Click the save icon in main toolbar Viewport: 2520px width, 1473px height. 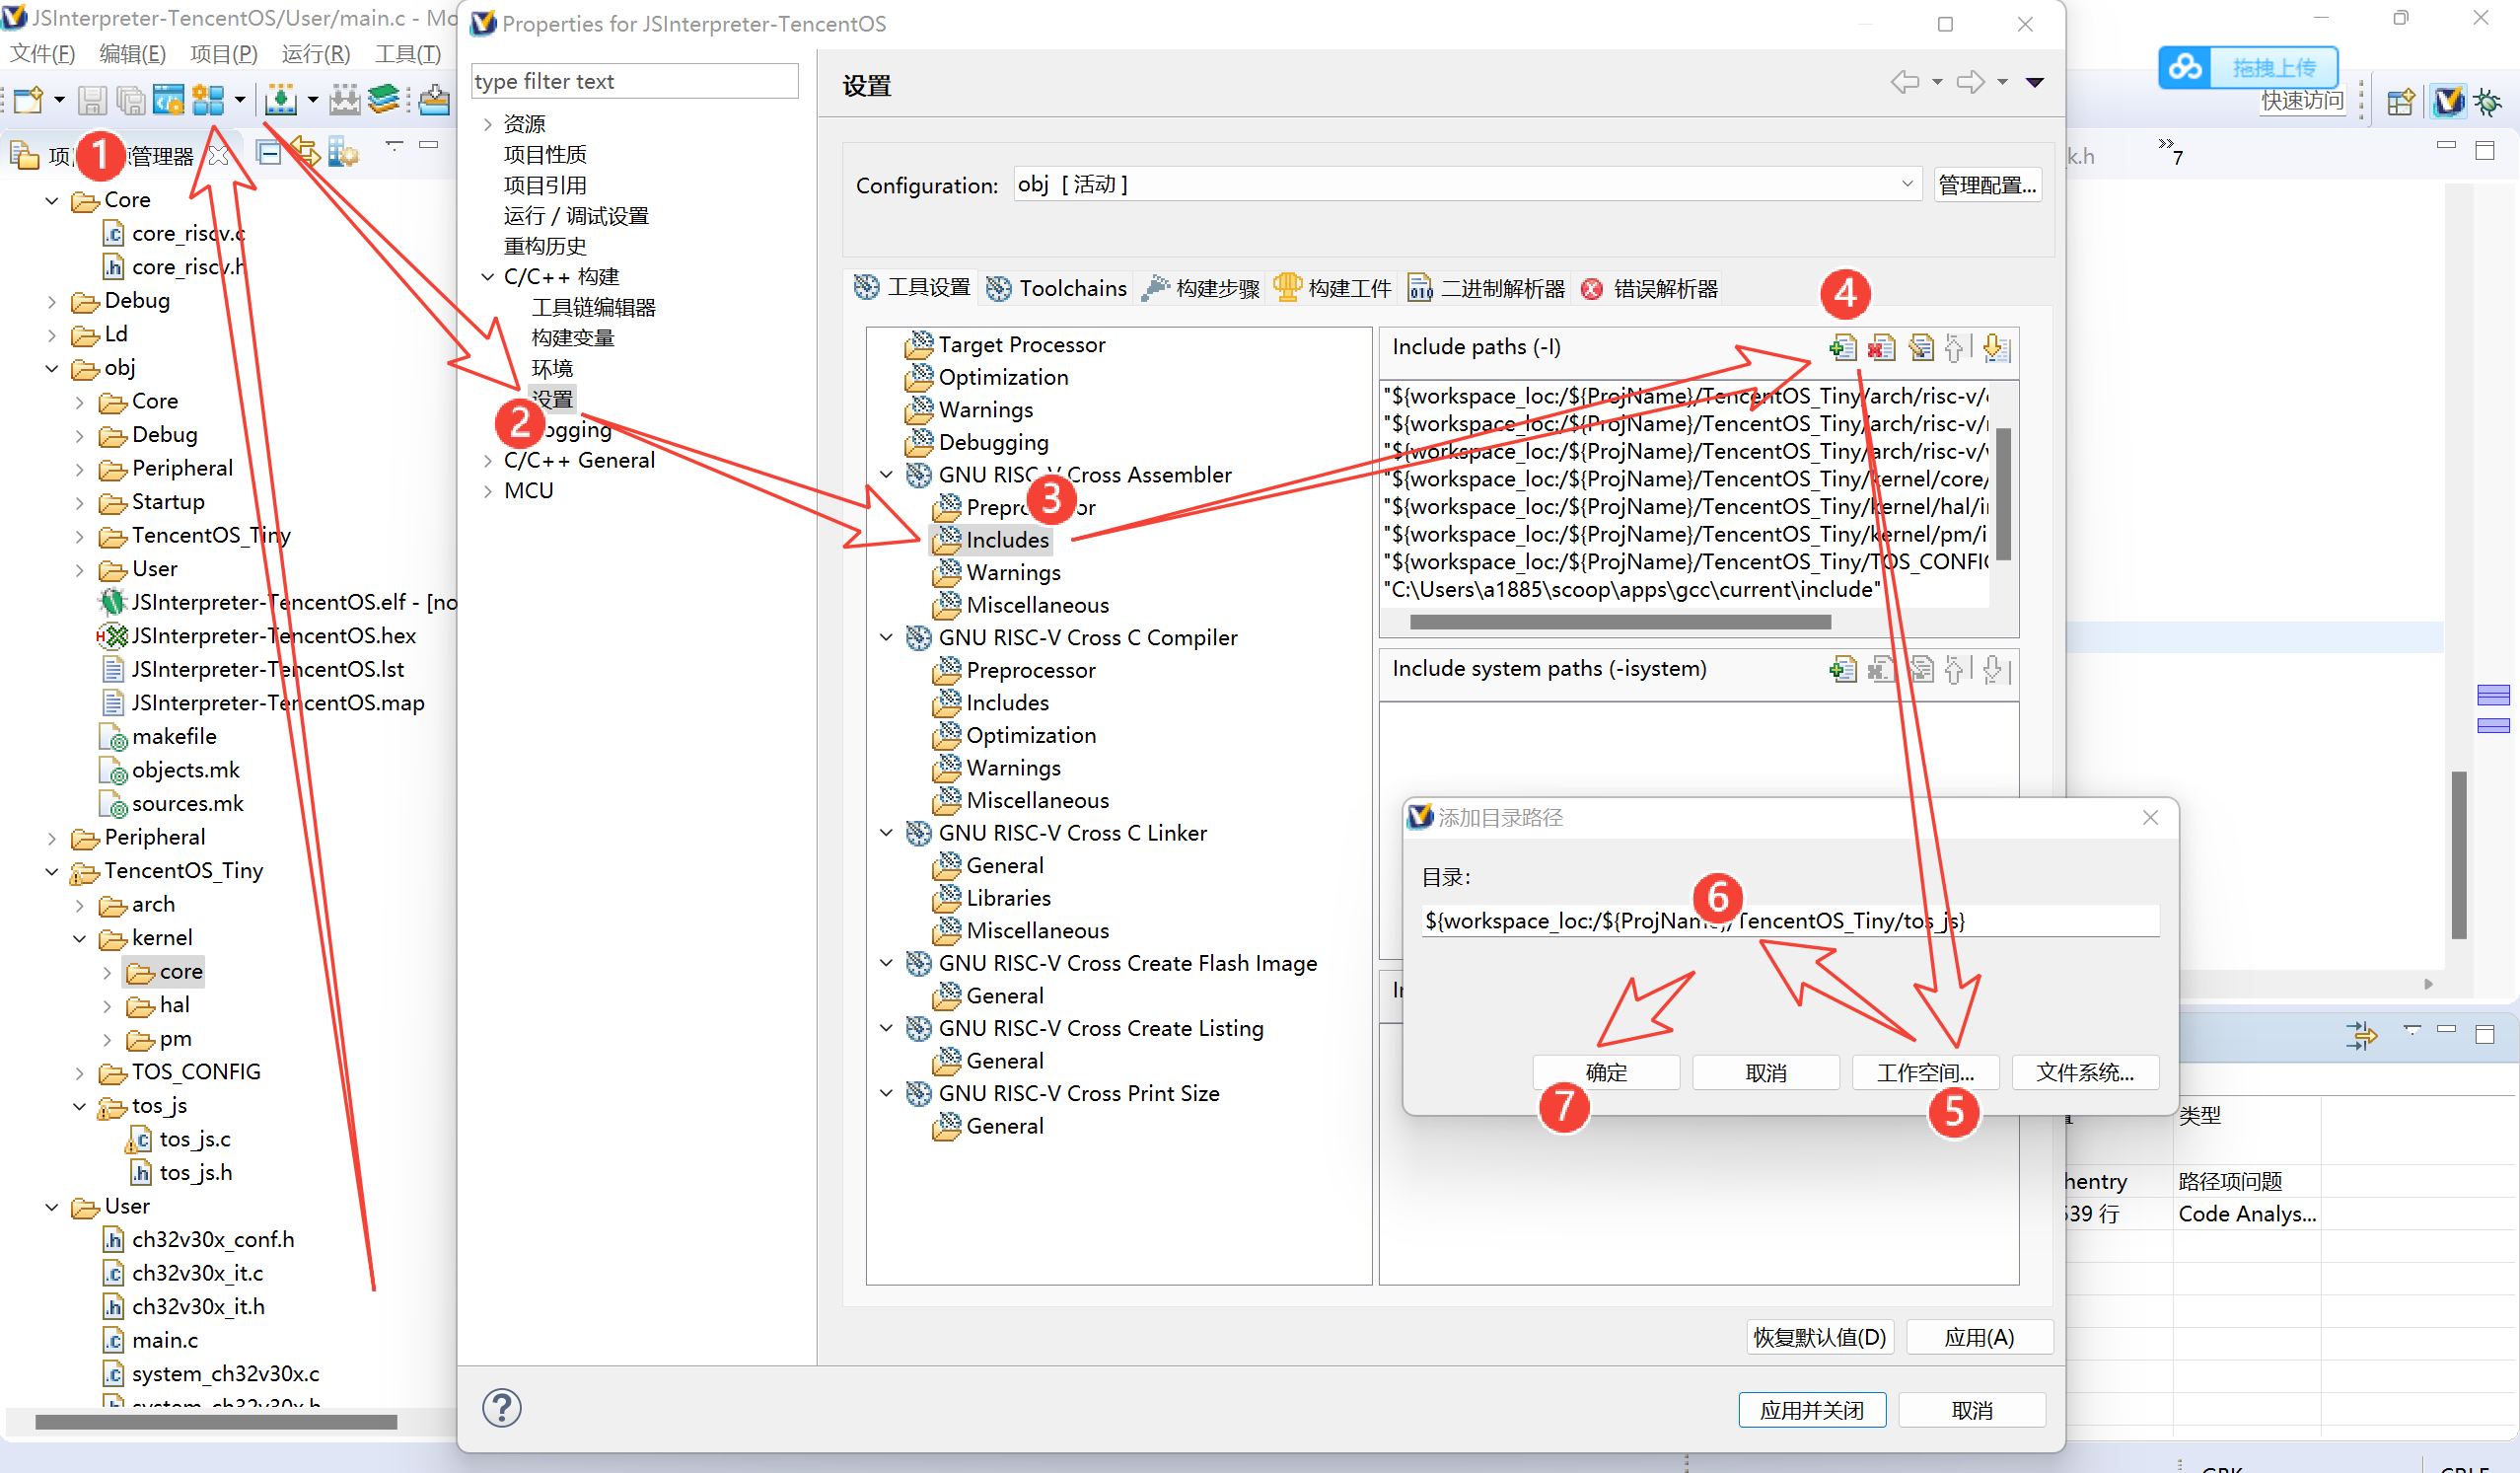[x=92, y=99]
